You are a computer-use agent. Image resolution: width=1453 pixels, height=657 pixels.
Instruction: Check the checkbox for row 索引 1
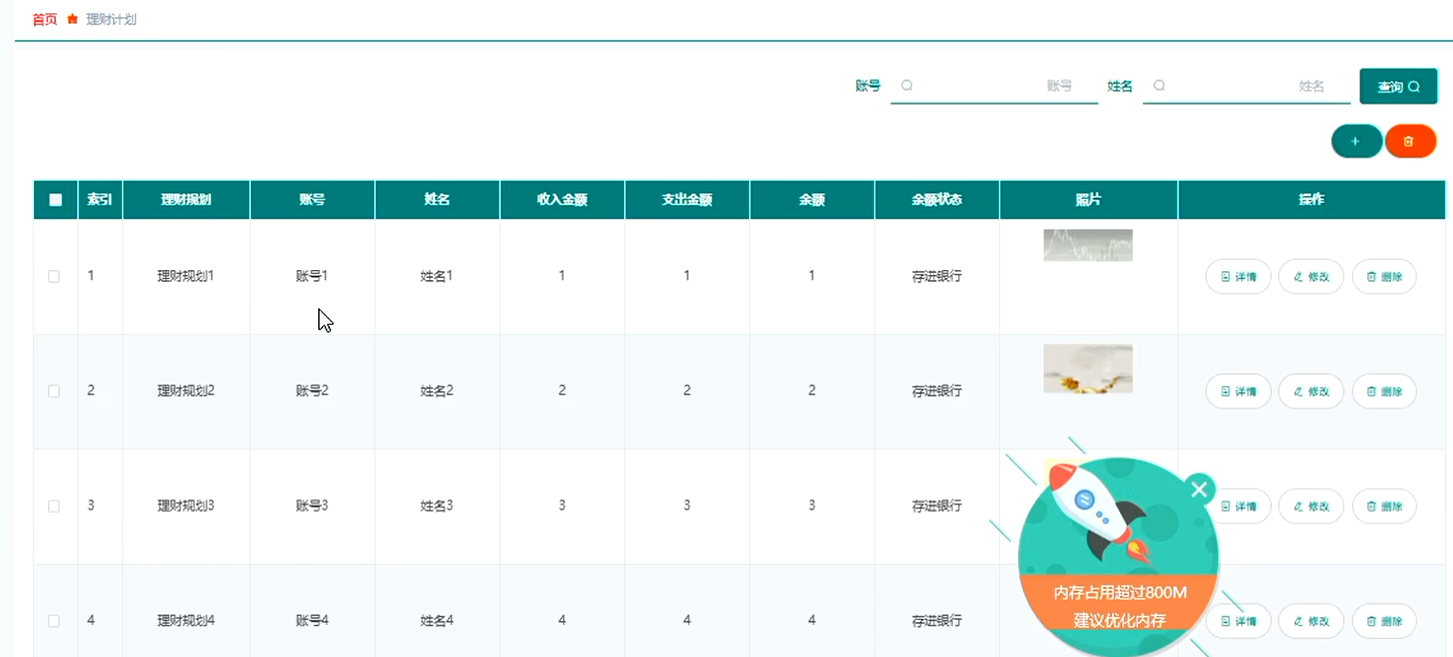55,276
